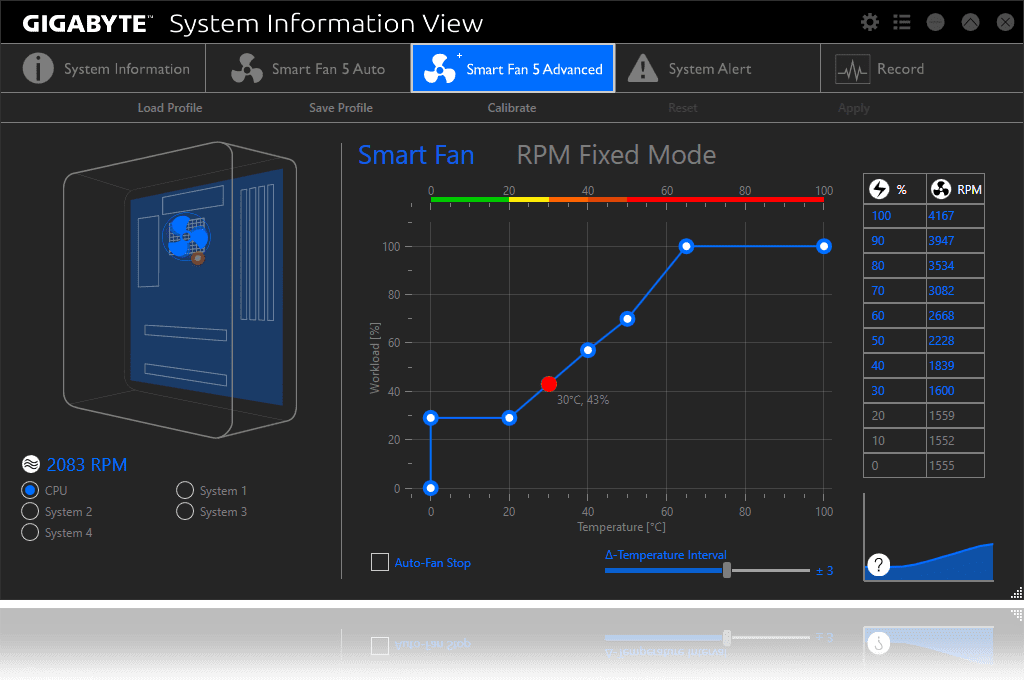Click the System Information 'i' icon
1024x680 pixels.
38,69
